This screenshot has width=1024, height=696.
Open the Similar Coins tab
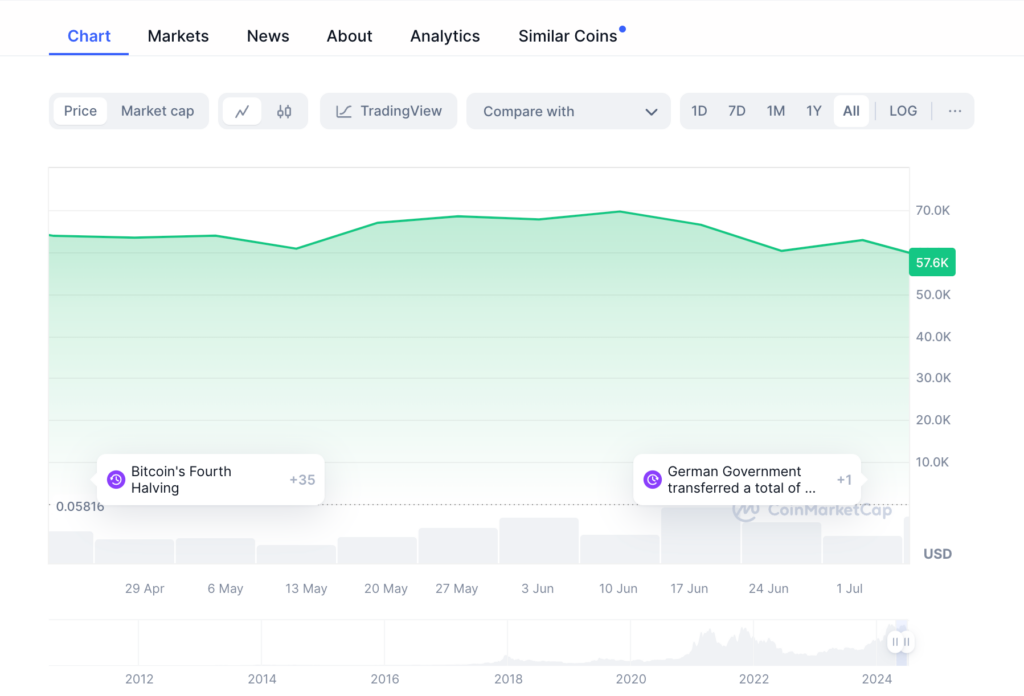click(568, 36)
